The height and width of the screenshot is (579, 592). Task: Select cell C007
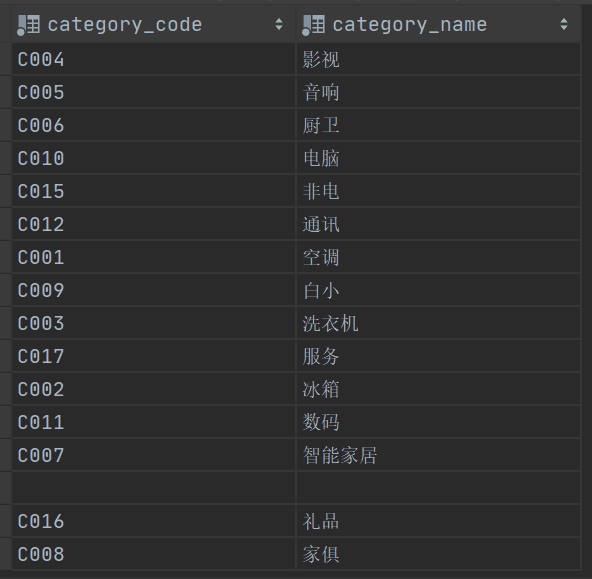pyautogui.click(x=153, y=455)
